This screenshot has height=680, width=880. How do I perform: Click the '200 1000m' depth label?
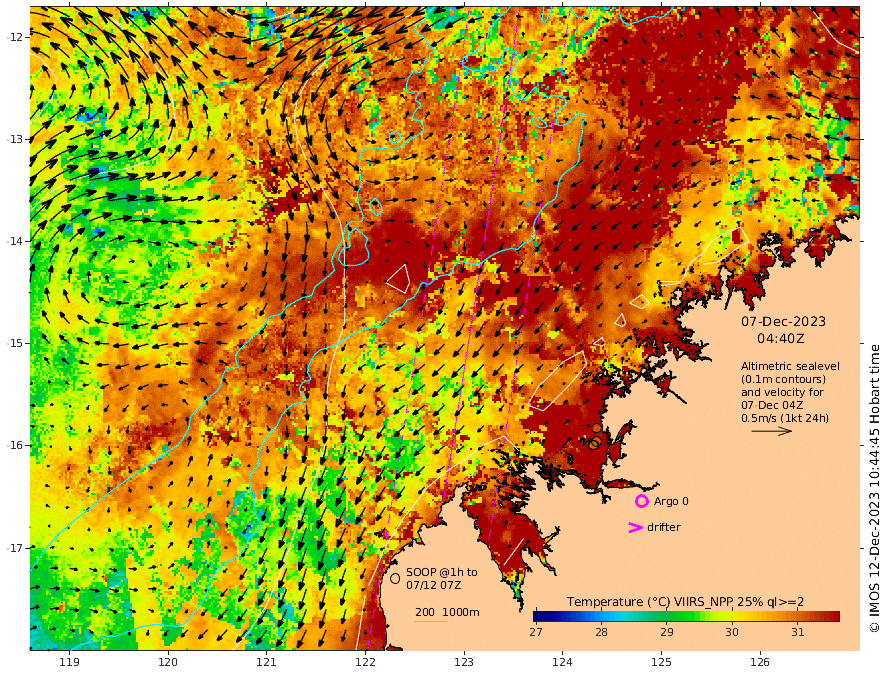click(447, 612)
